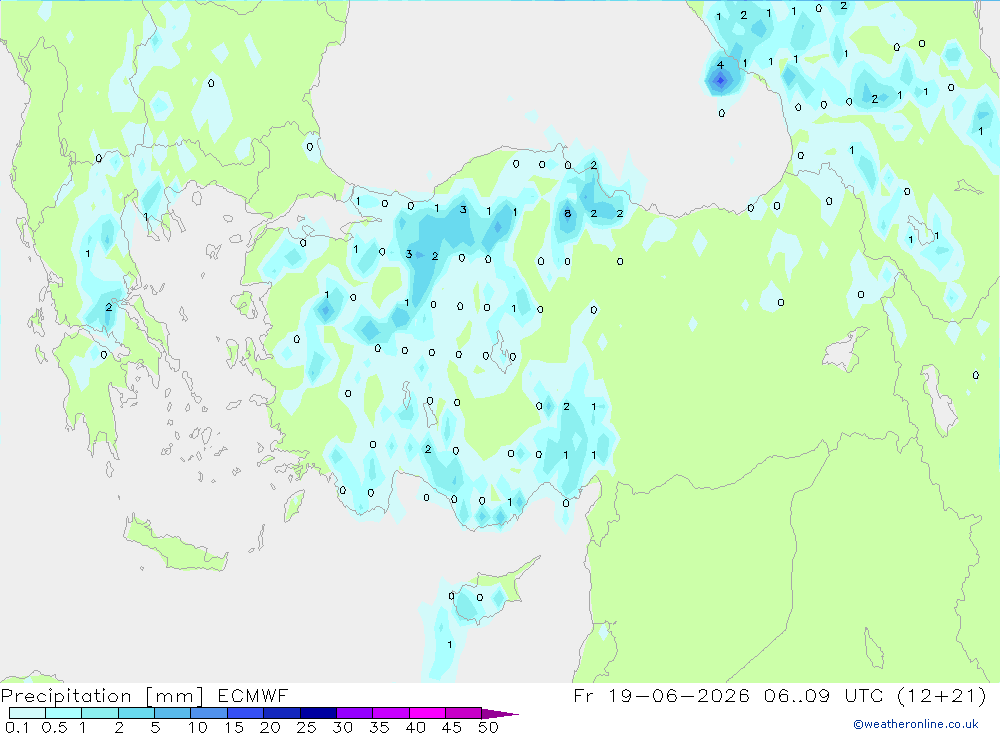
Task: Click the 20–25 mm legend color box
Action: [282, 713]
